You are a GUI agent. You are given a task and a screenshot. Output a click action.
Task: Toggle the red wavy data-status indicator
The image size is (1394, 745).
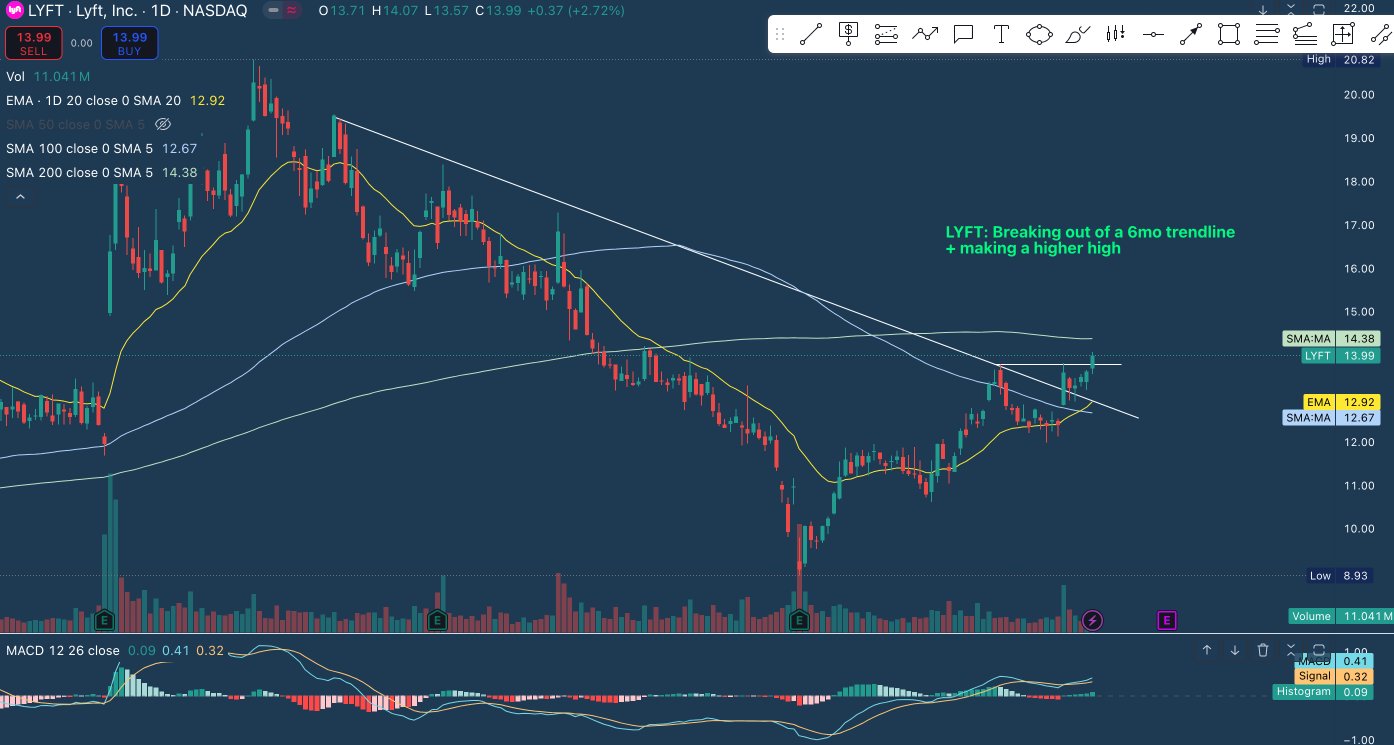click(x=291, y=11)
